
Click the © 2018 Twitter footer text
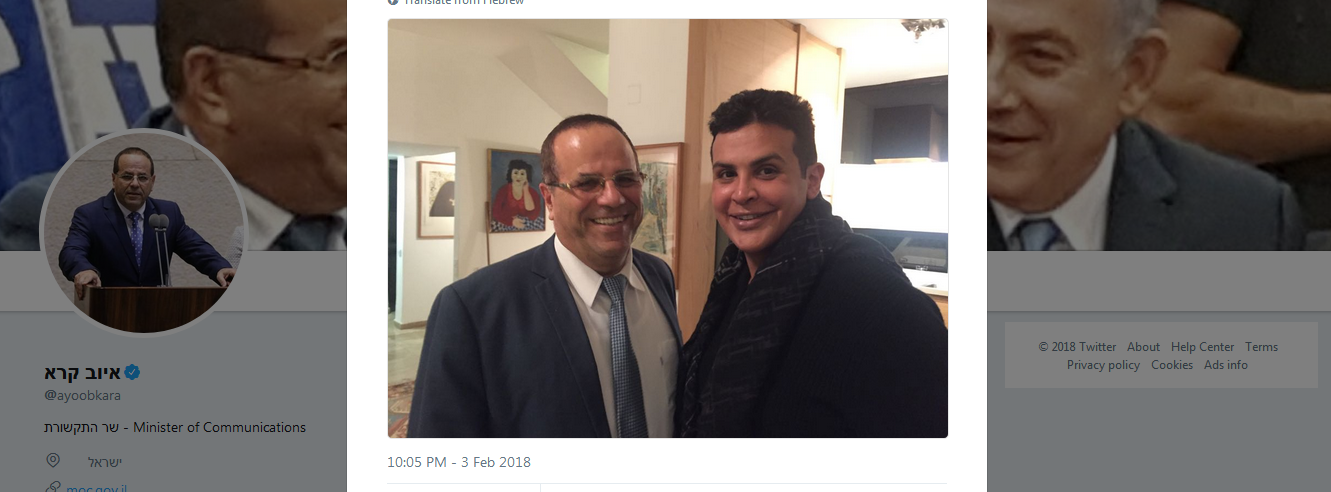point(1077,347)
